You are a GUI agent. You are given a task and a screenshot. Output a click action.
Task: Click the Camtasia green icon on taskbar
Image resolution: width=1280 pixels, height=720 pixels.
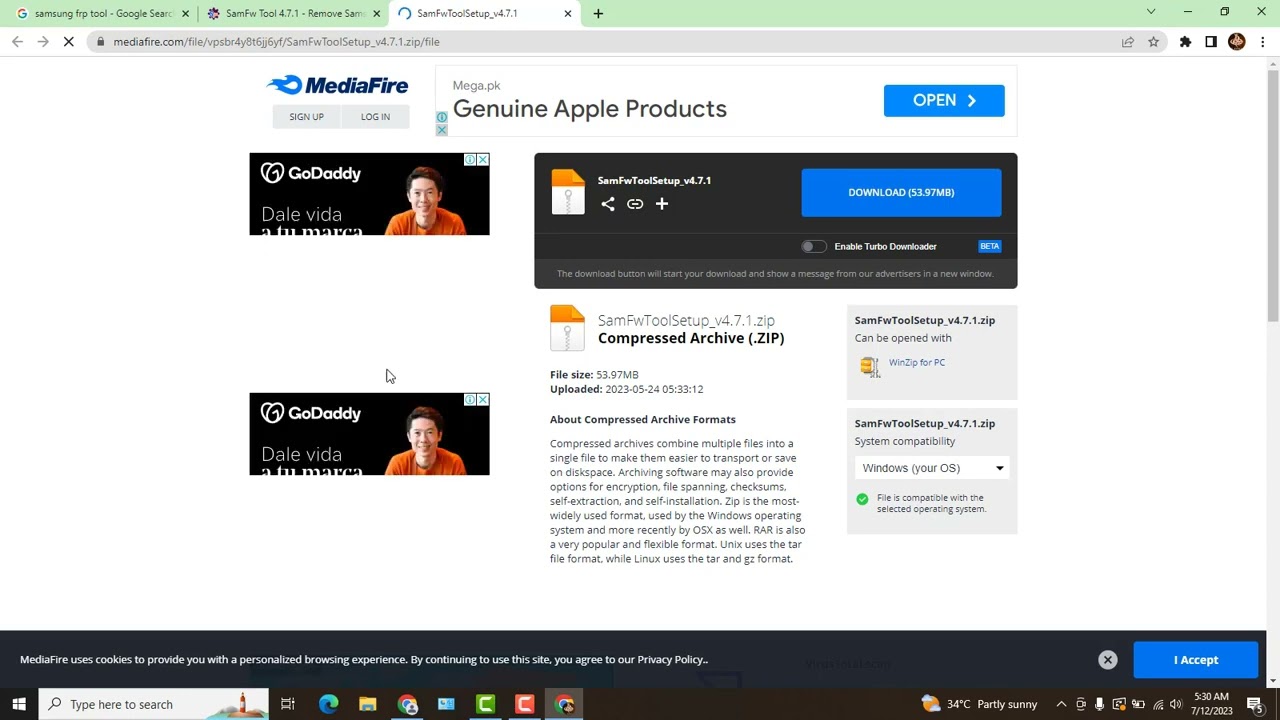click(486, 704)
